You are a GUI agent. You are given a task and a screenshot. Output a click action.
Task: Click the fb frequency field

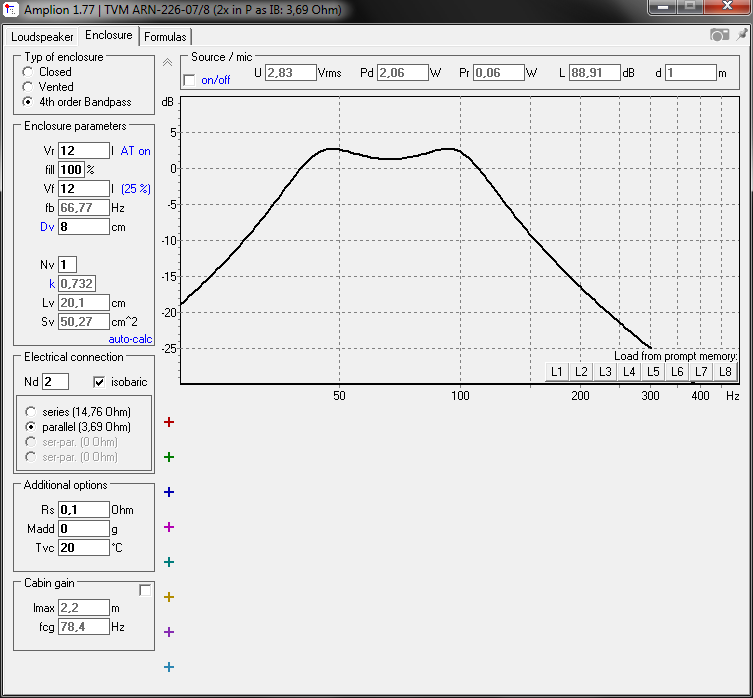pos(84,208)
